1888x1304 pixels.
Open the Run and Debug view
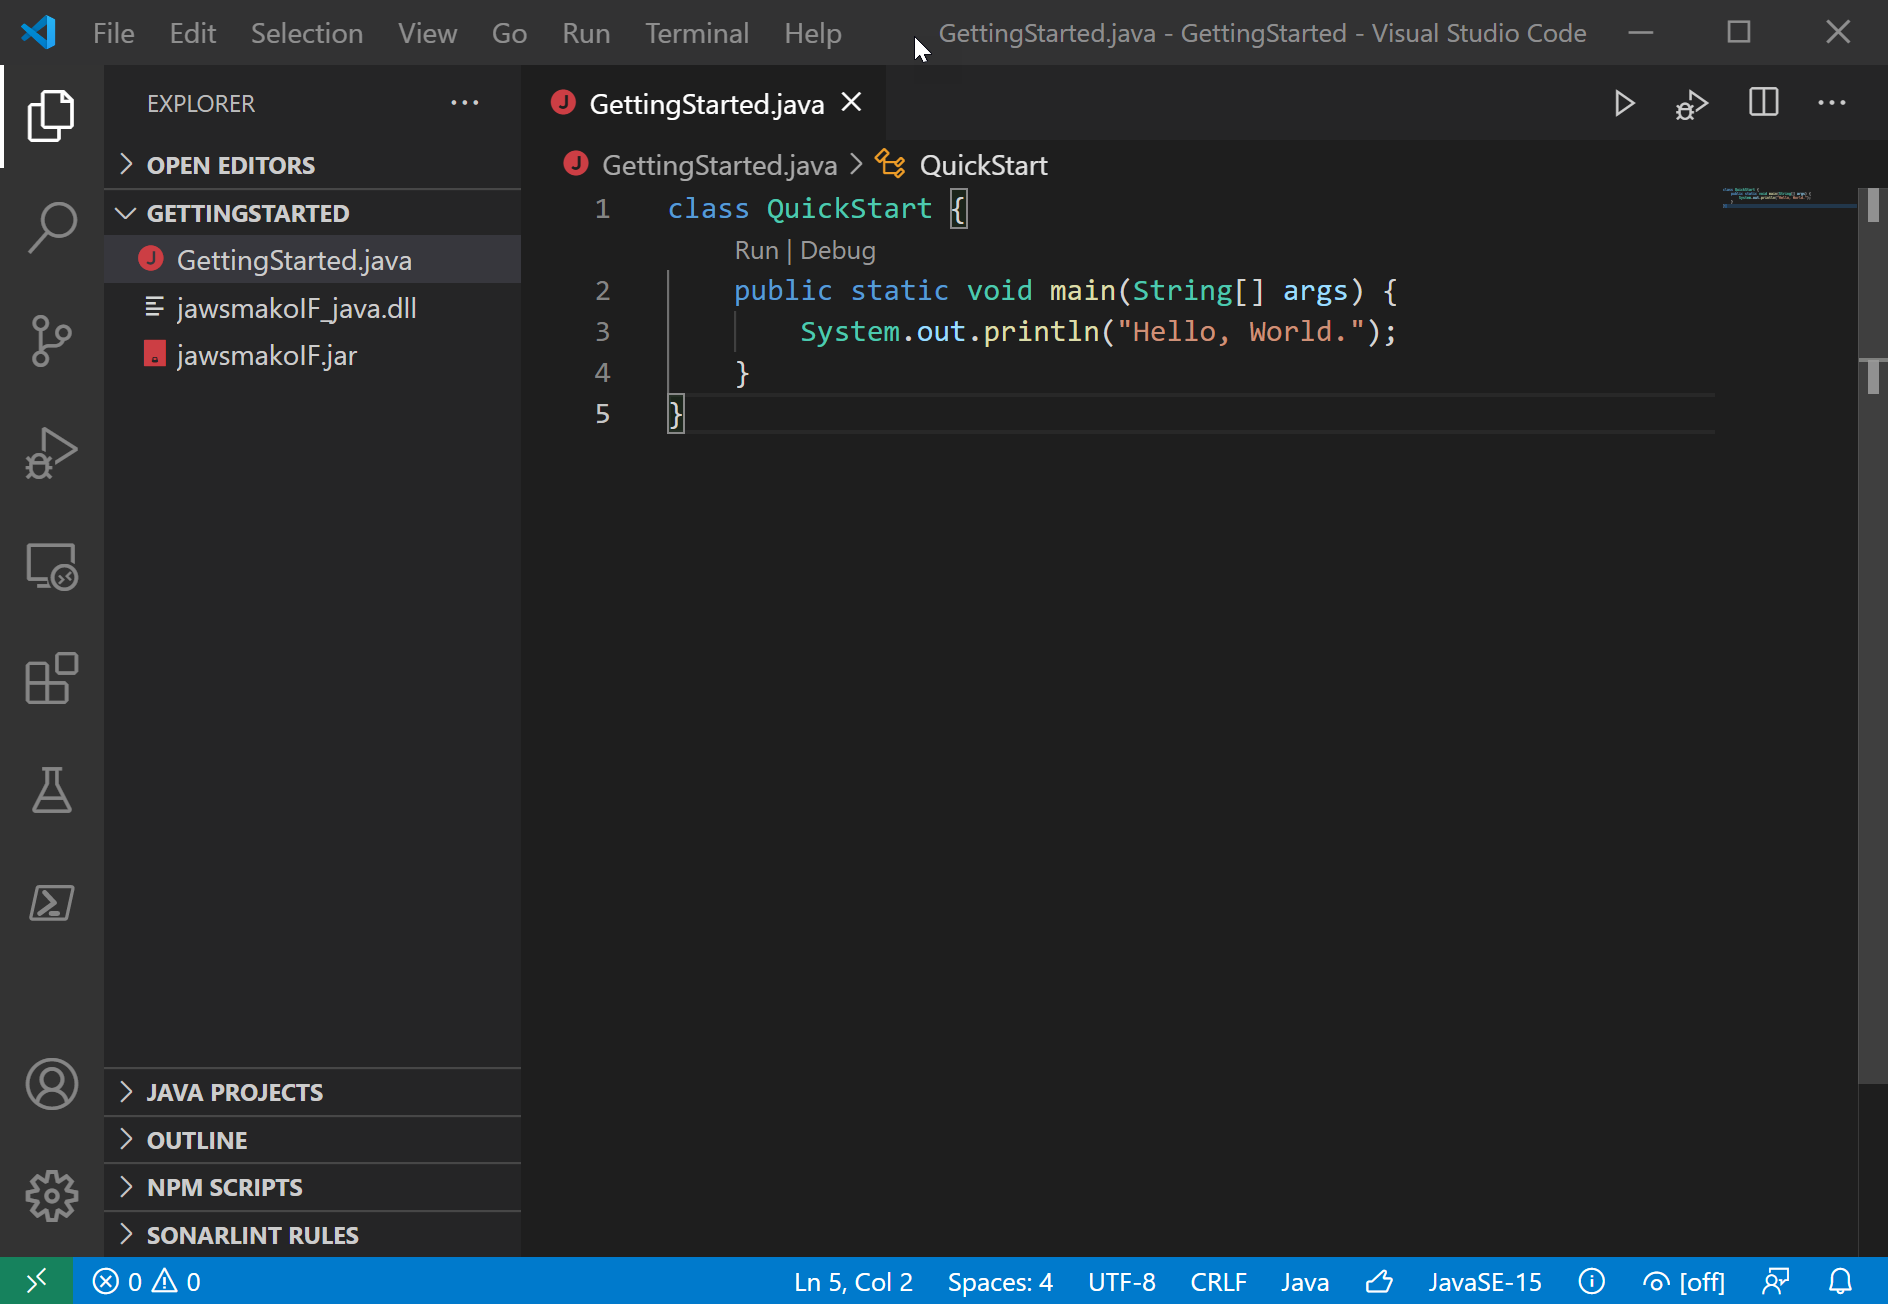point(52,454)
